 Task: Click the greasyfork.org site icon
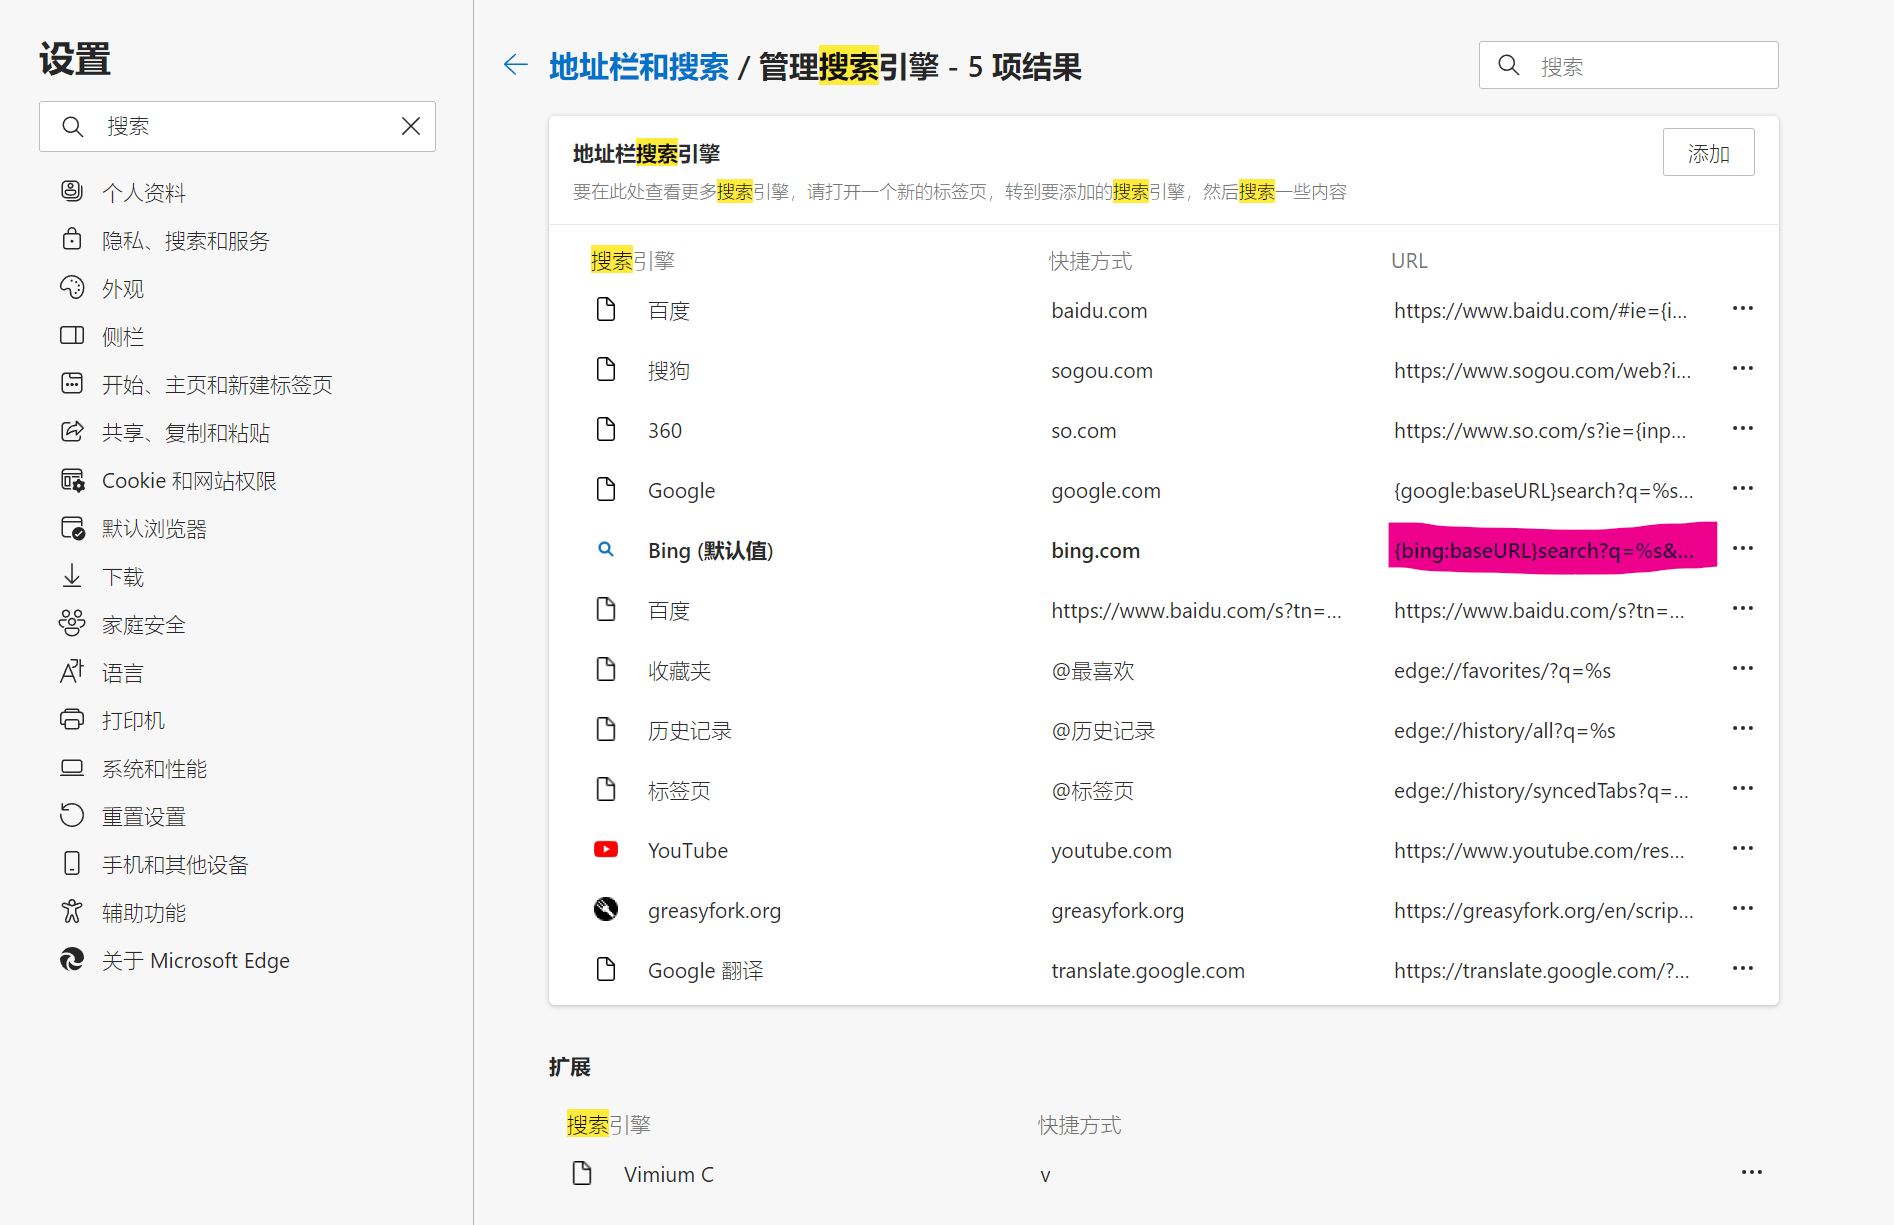(x=606, y=909)
